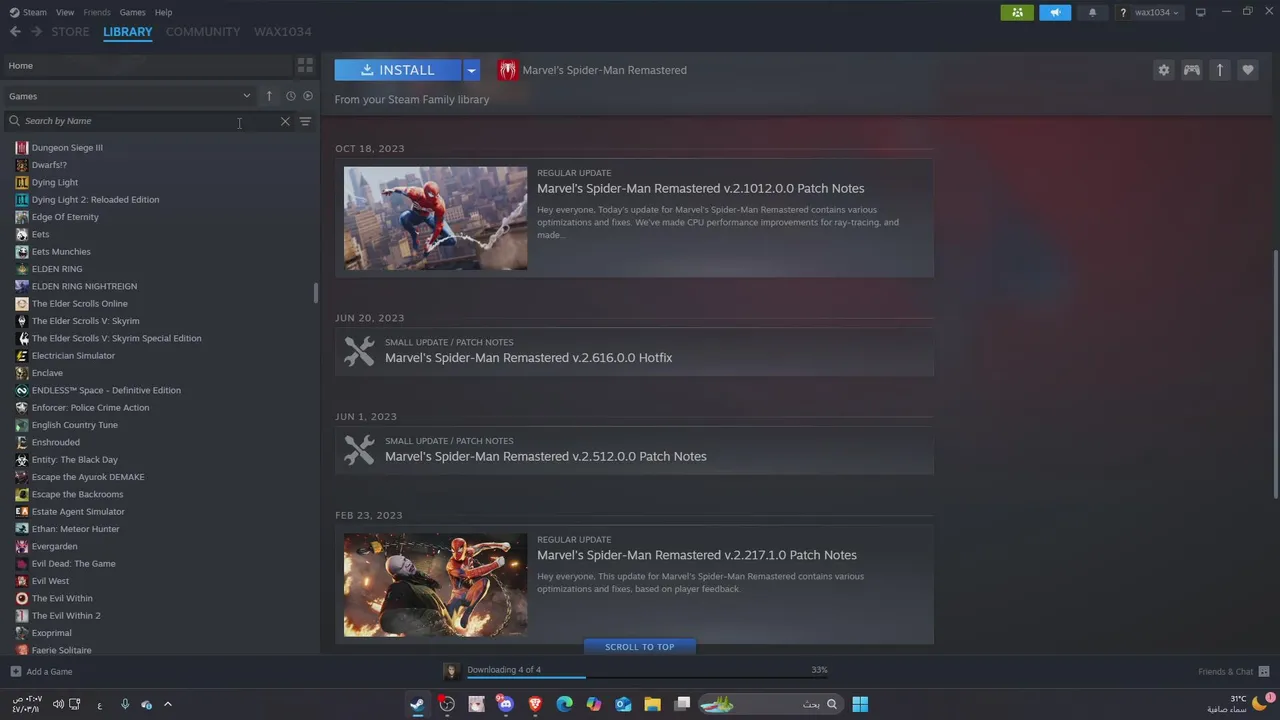Screen dimensions: 1280x720
Task: Open the WAX1034 profile tab
Action: click(282, 32)
